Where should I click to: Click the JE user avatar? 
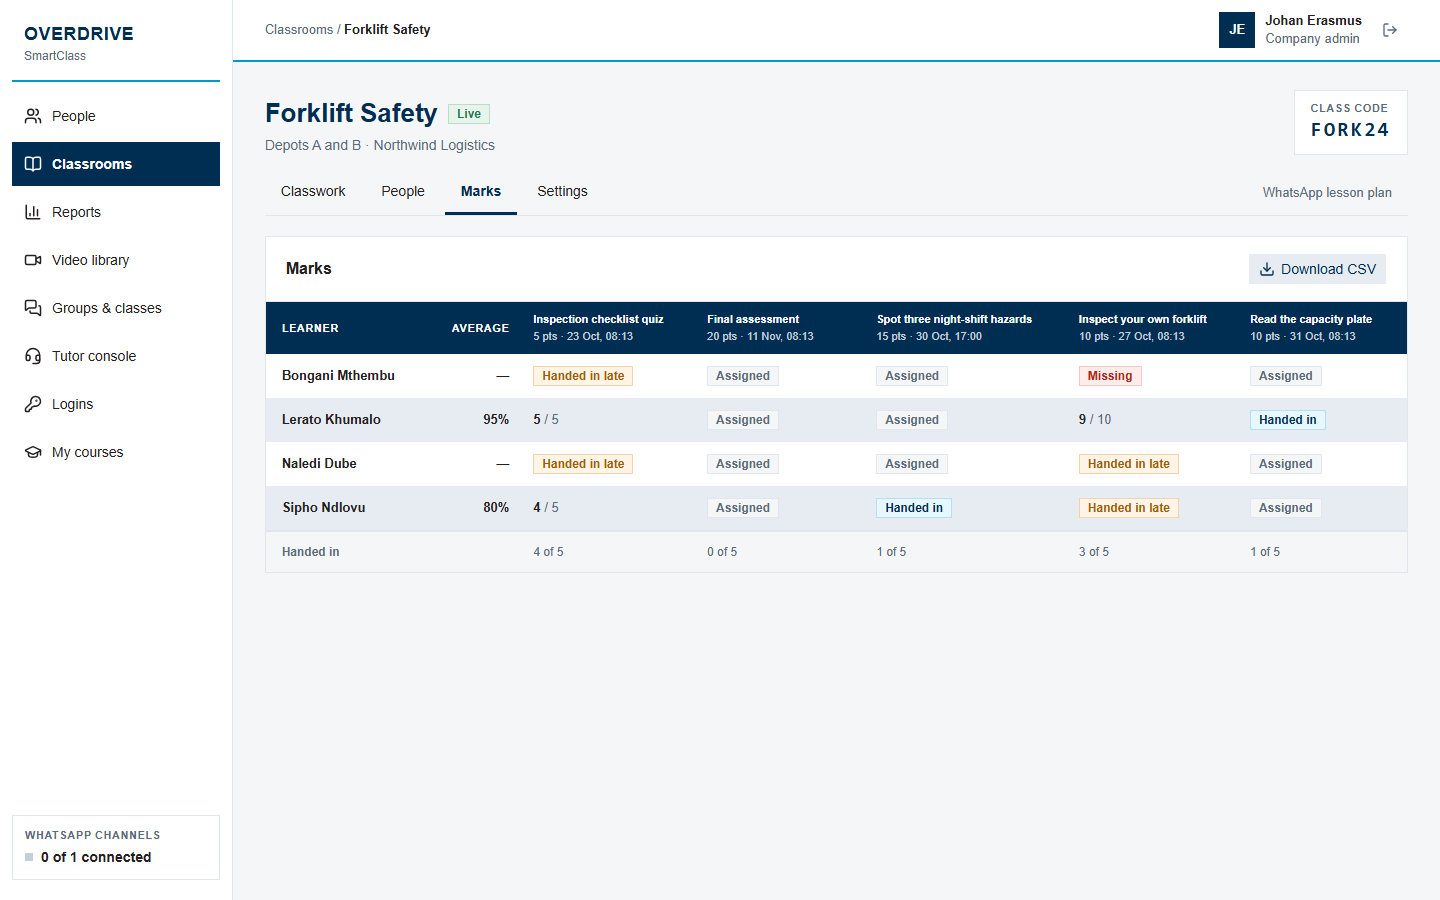click(1237, 30)
